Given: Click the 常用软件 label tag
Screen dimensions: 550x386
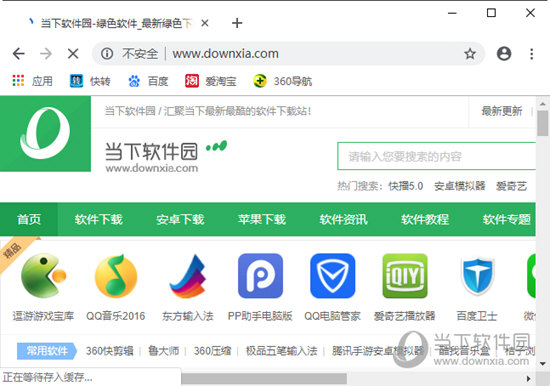Looking at the screenshot, I should point(47,351).
